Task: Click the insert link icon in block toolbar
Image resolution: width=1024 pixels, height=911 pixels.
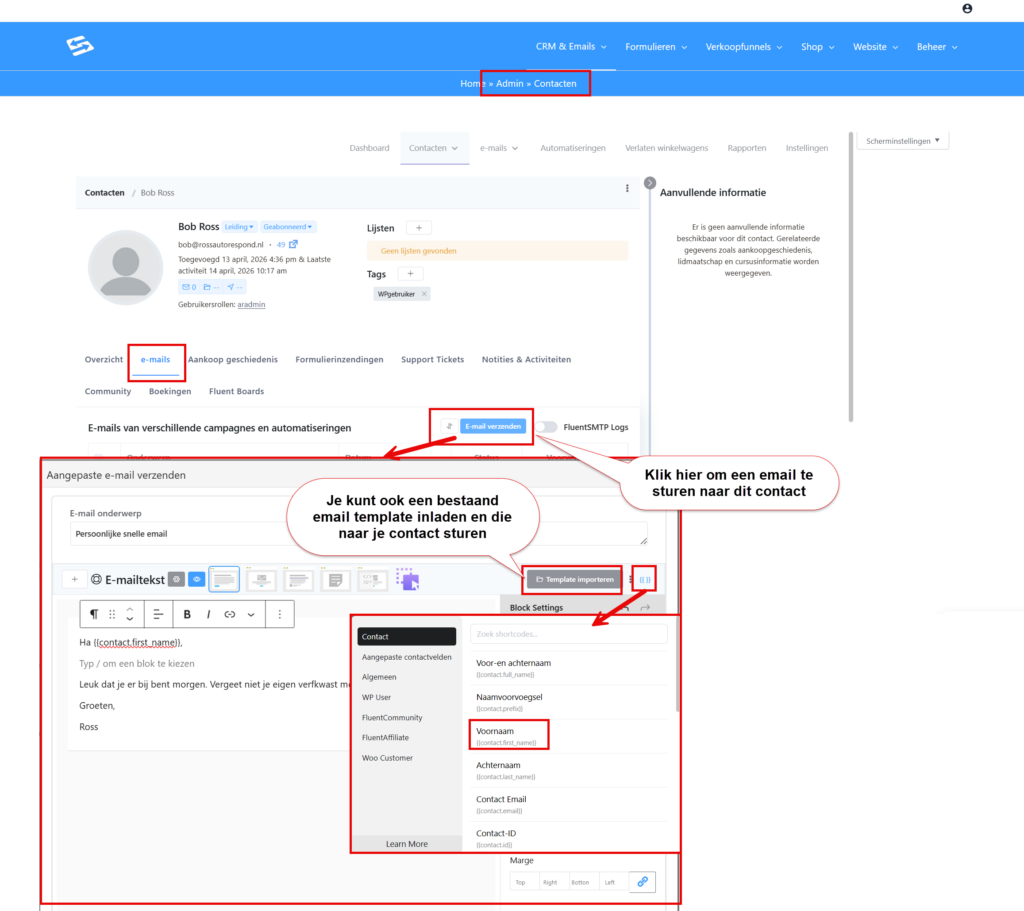Action: [229, 614]
